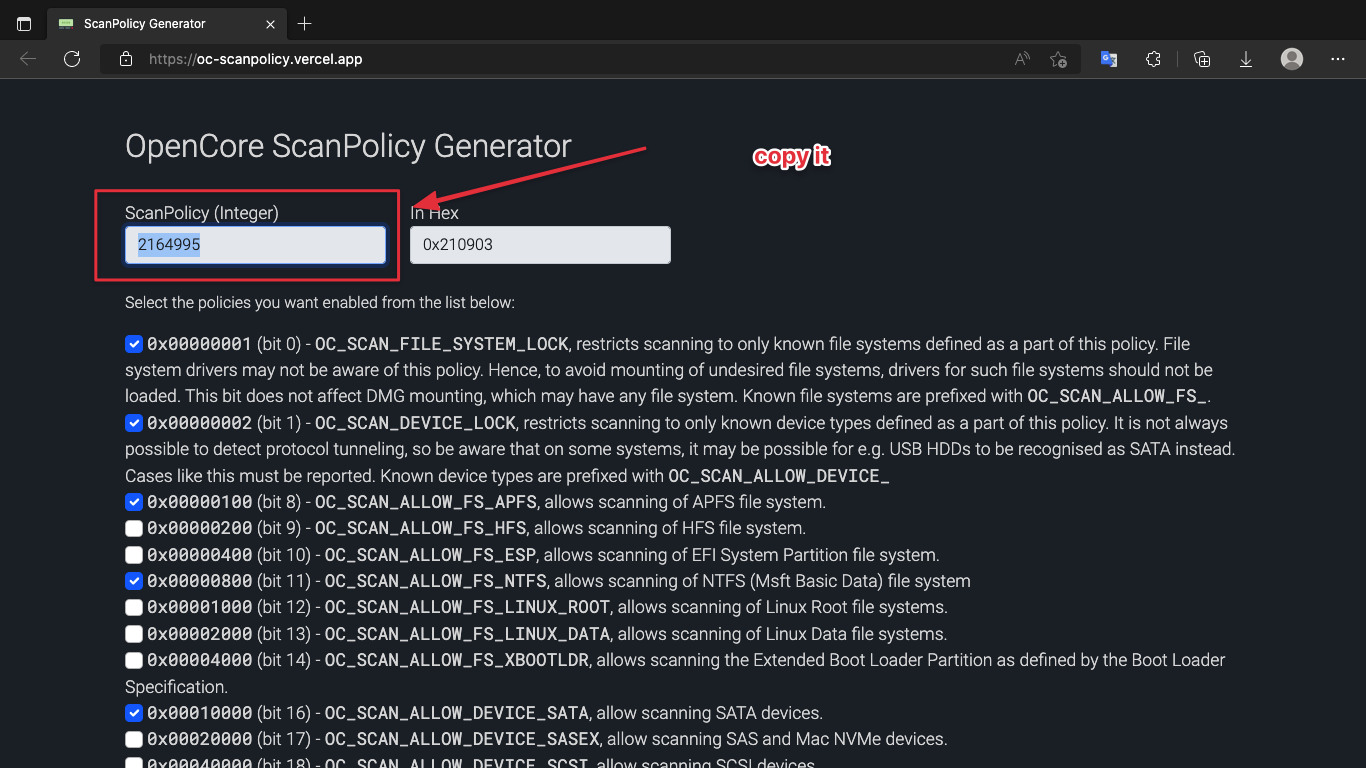Open the user profile menu
The width and height of the screenshot is (1366, 768).
[1292, 59]
